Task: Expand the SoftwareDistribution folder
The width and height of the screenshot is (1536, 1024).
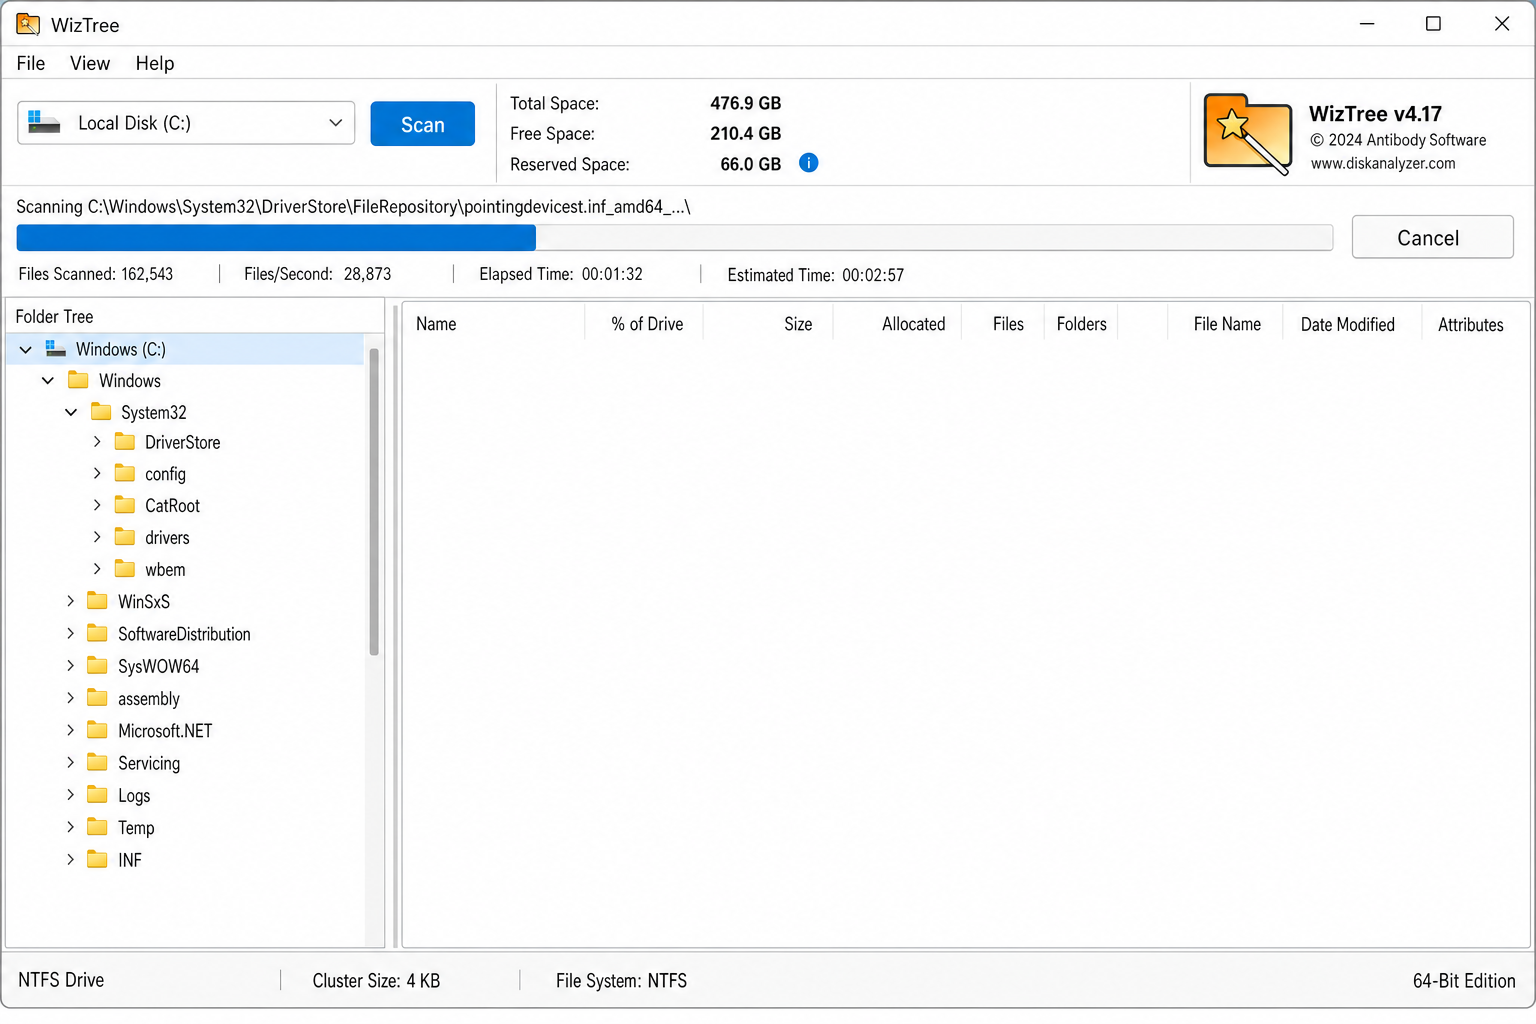Action: (70, 633)
